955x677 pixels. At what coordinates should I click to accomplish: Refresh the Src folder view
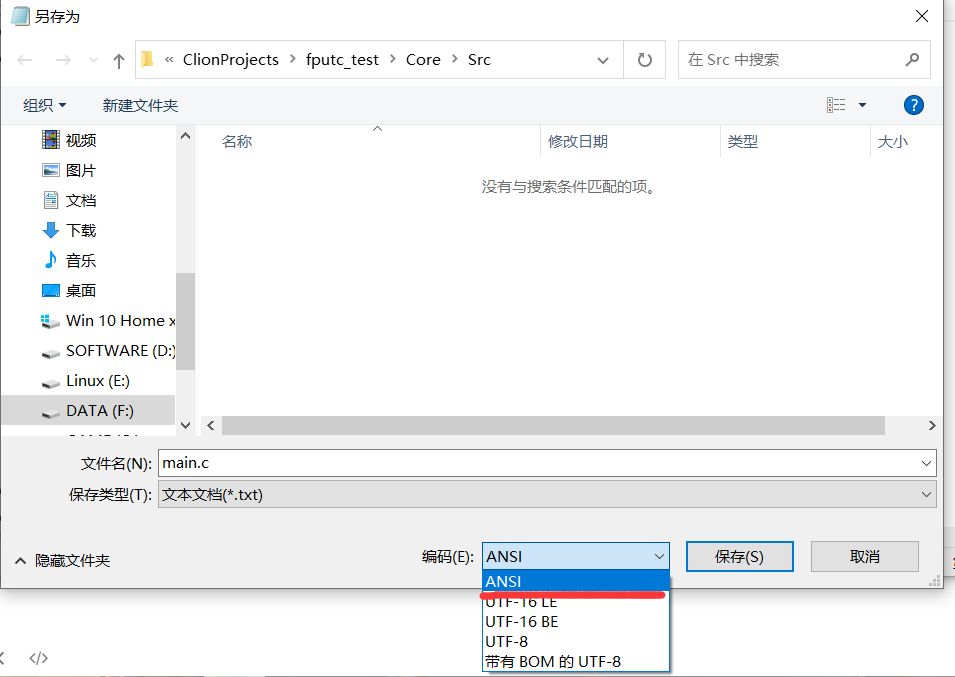pyautogui.click(x=645, y=60)
